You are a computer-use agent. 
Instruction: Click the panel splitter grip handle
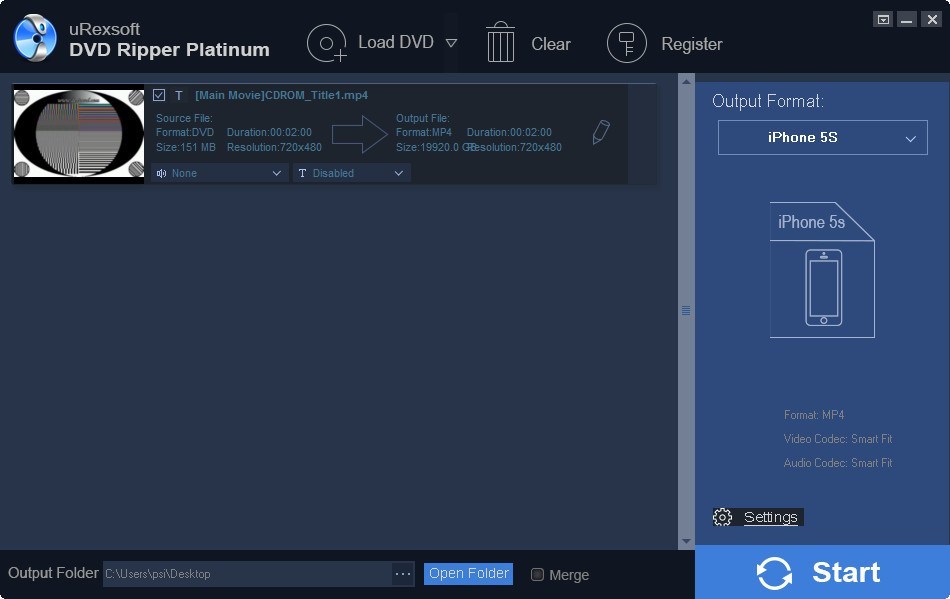pos(686,311)
